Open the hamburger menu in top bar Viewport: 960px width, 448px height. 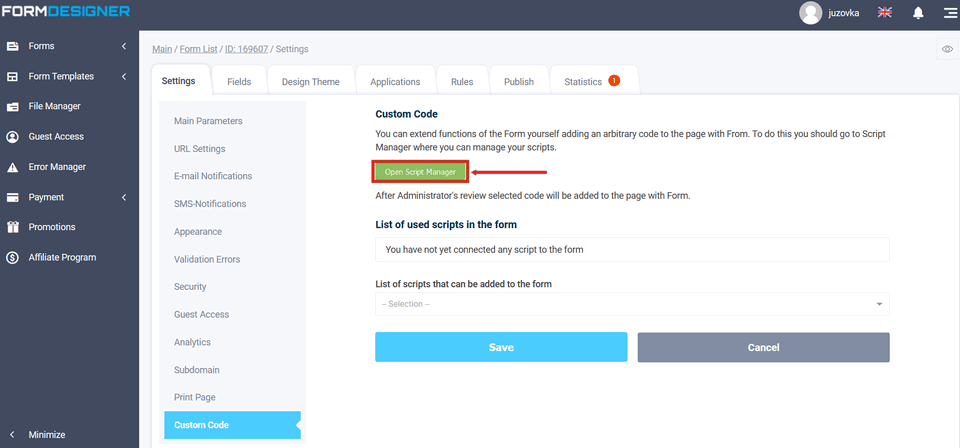pyautogui.click(x=949, y=13)
